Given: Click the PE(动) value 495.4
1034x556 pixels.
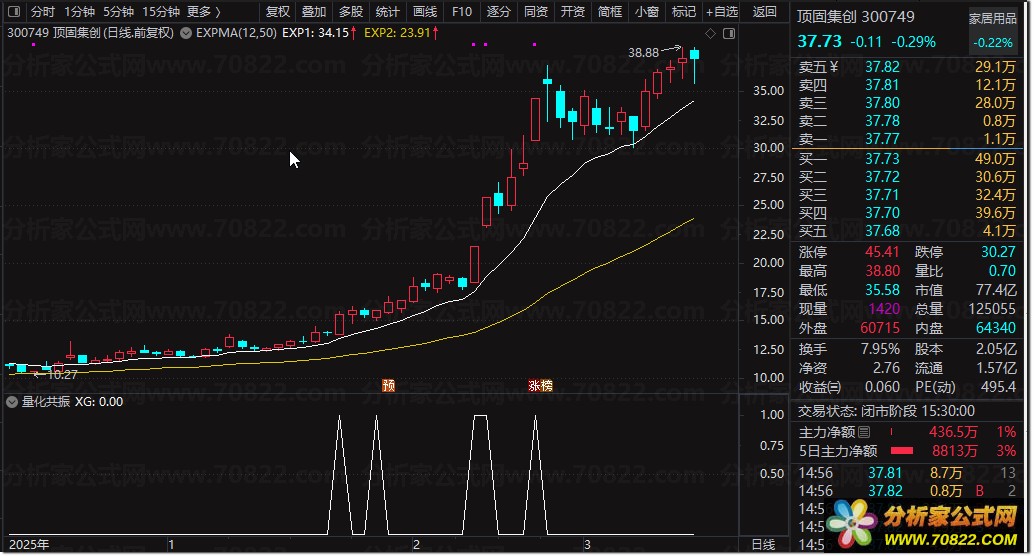Looking at the screenshot, I should coord(998,386).
